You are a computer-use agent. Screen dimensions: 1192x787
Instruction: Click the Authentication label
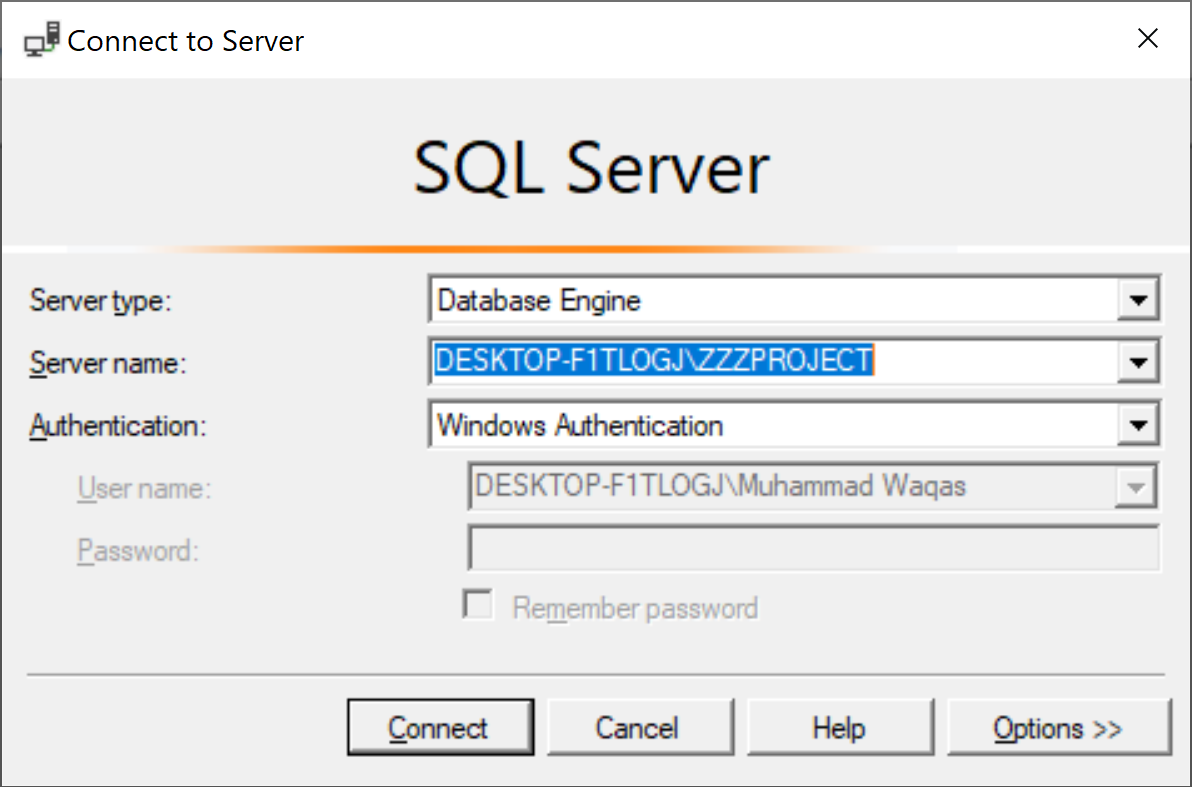[x=118, y=426]
